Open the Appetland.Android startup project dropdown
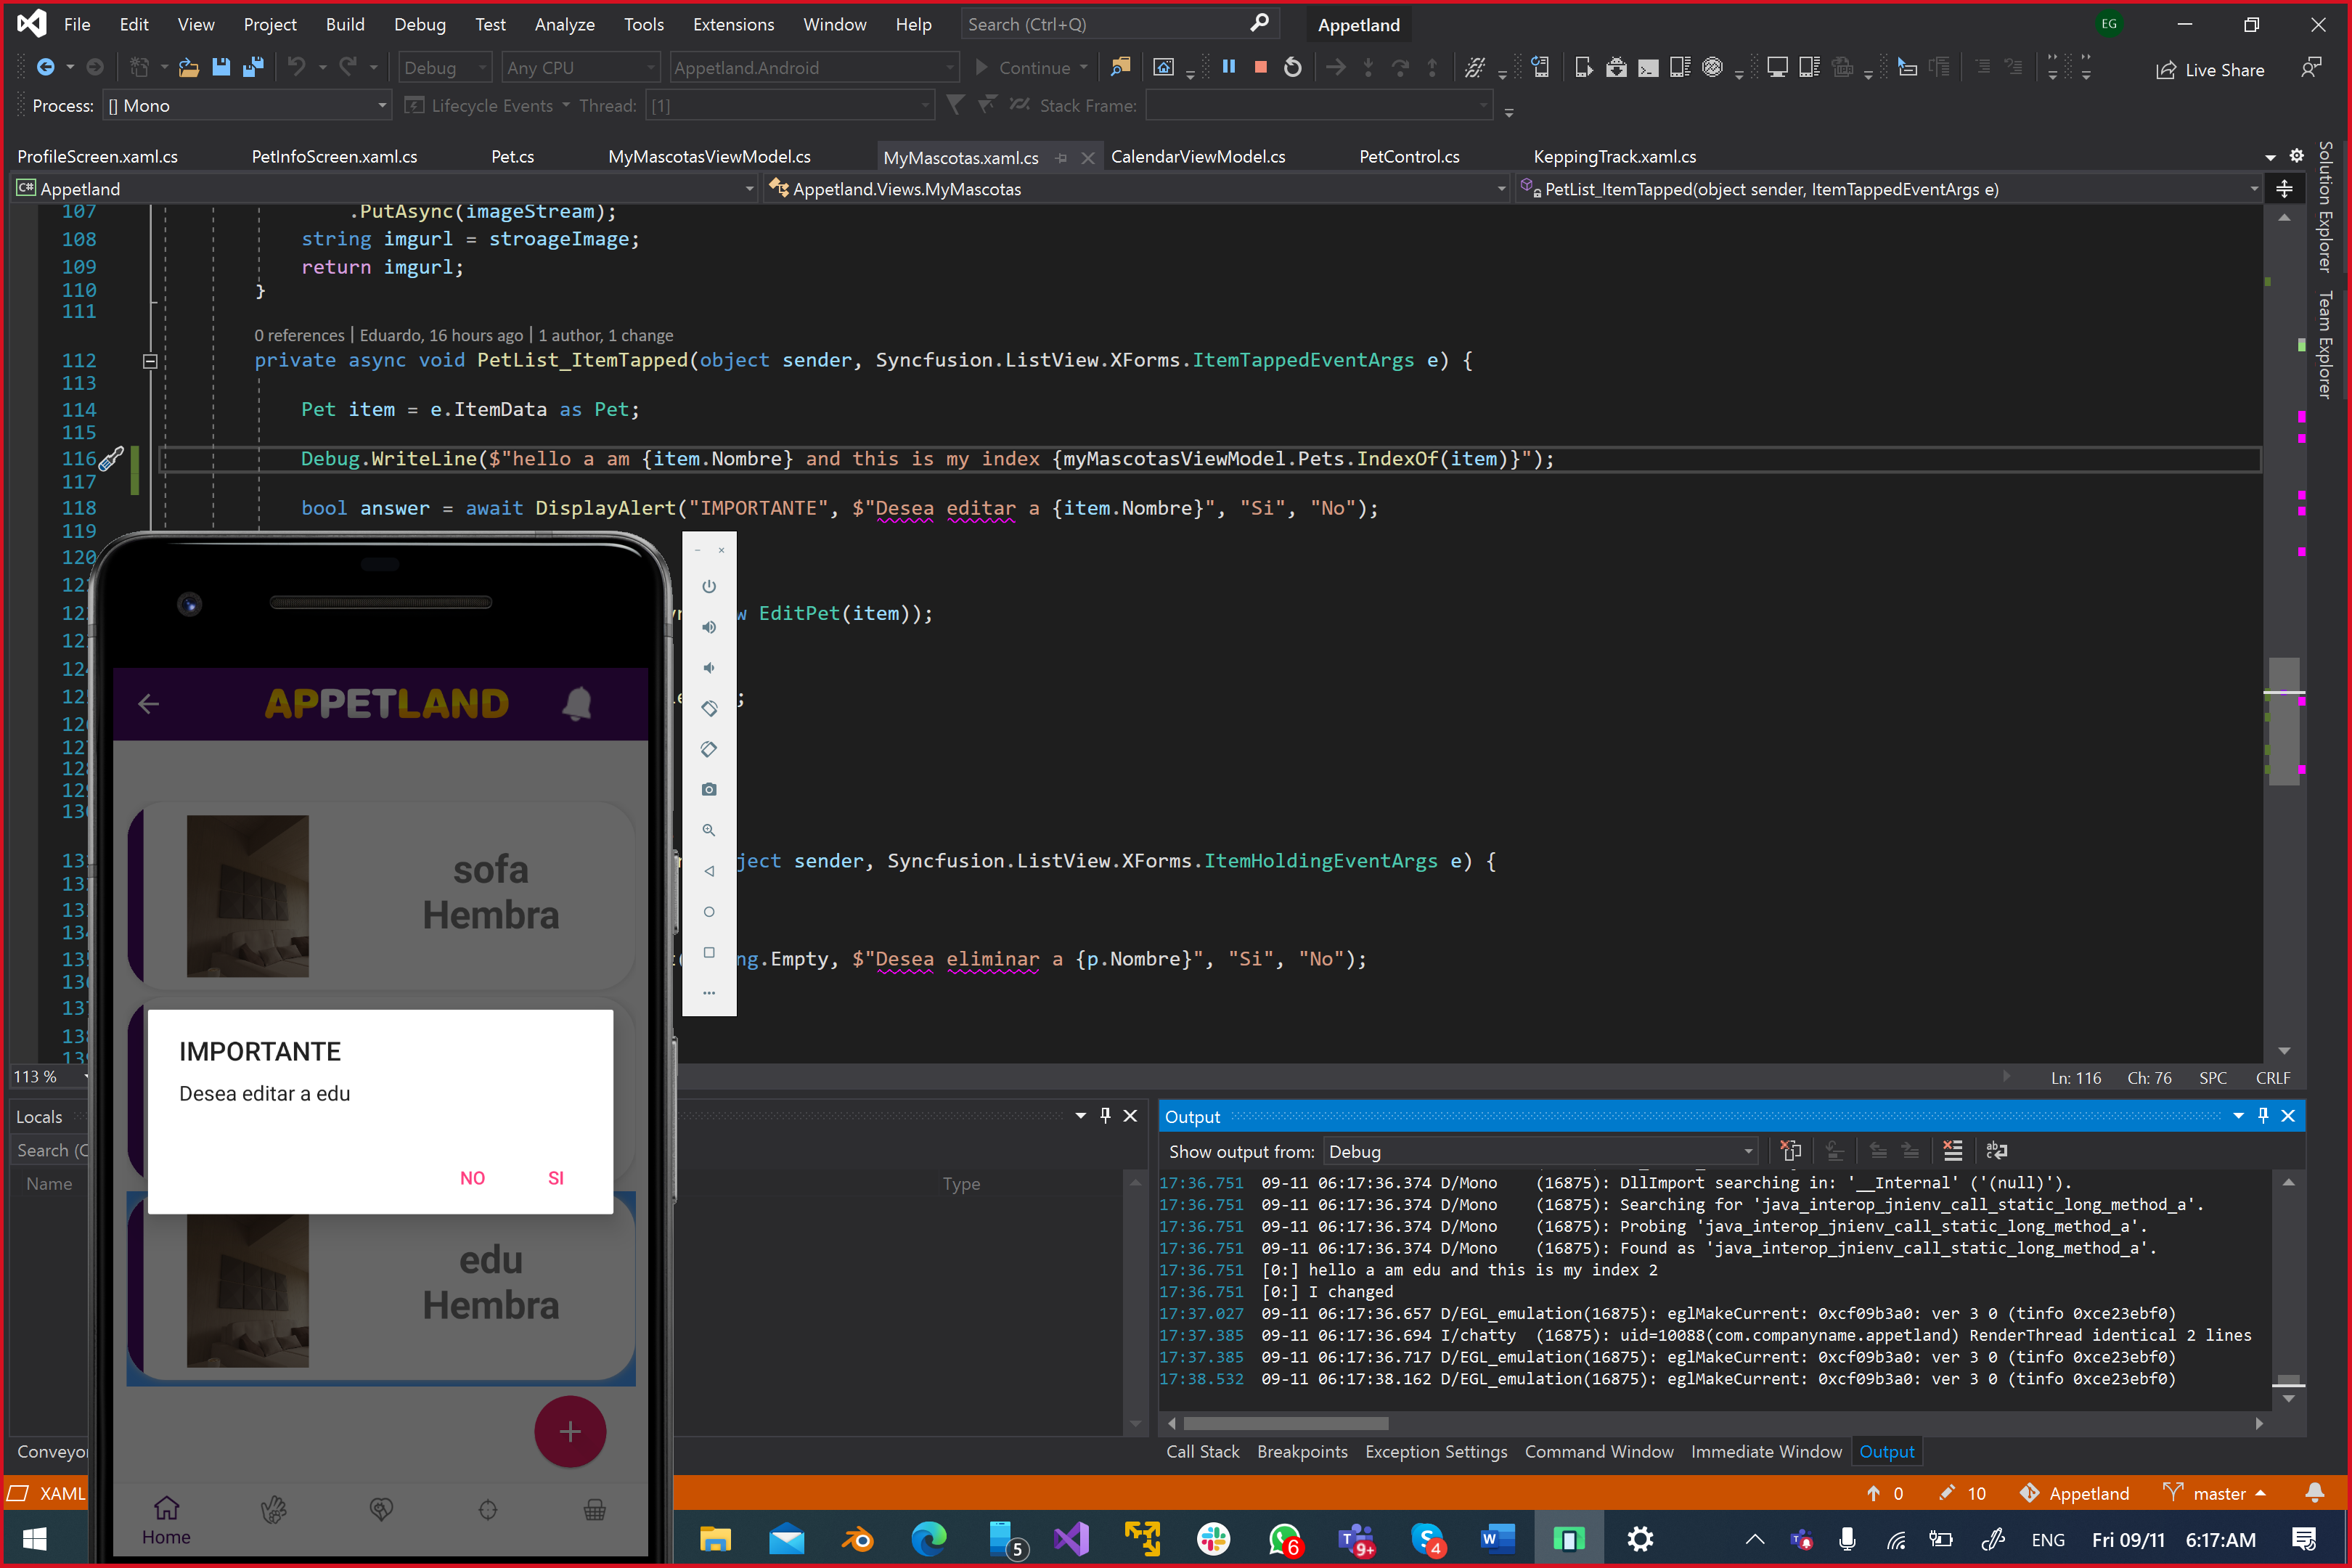The height and width of the screenshot is (1568, 2352). coord(814,67)
